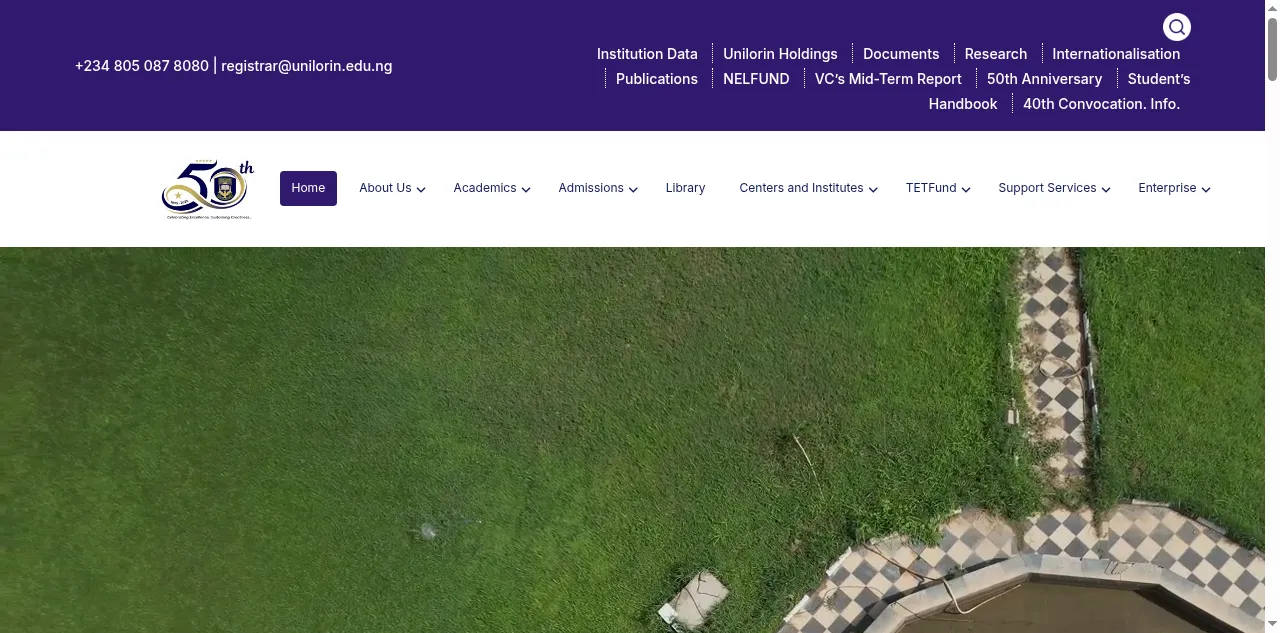1280x633 pixels.
Task: Expand the Support Services chevron
Action: (1106, 189)
